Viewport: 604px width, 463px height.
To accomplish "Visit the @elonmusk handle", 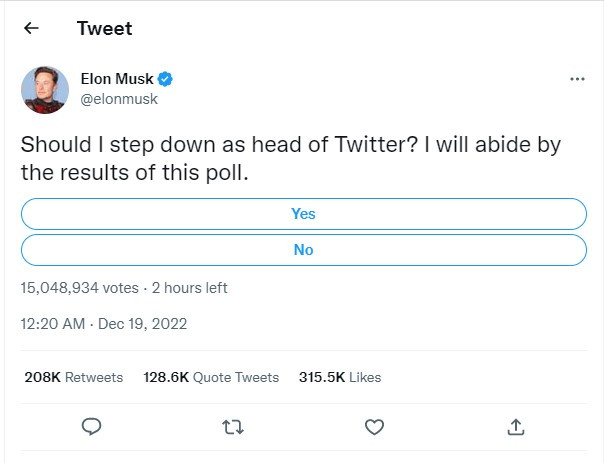I will coord(119,99).
